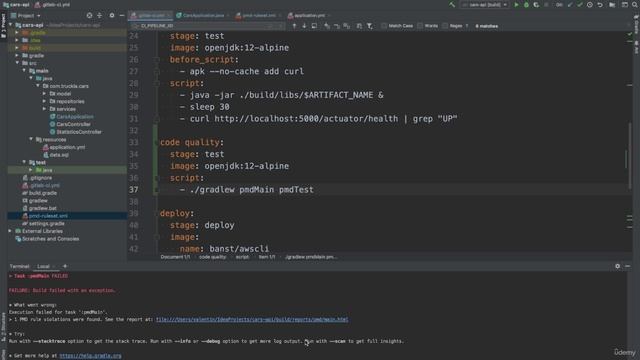Click the 'code quality' breadcrumb in editor
The width and height of the screenshot is (640, 360).
tap(212, 257)
